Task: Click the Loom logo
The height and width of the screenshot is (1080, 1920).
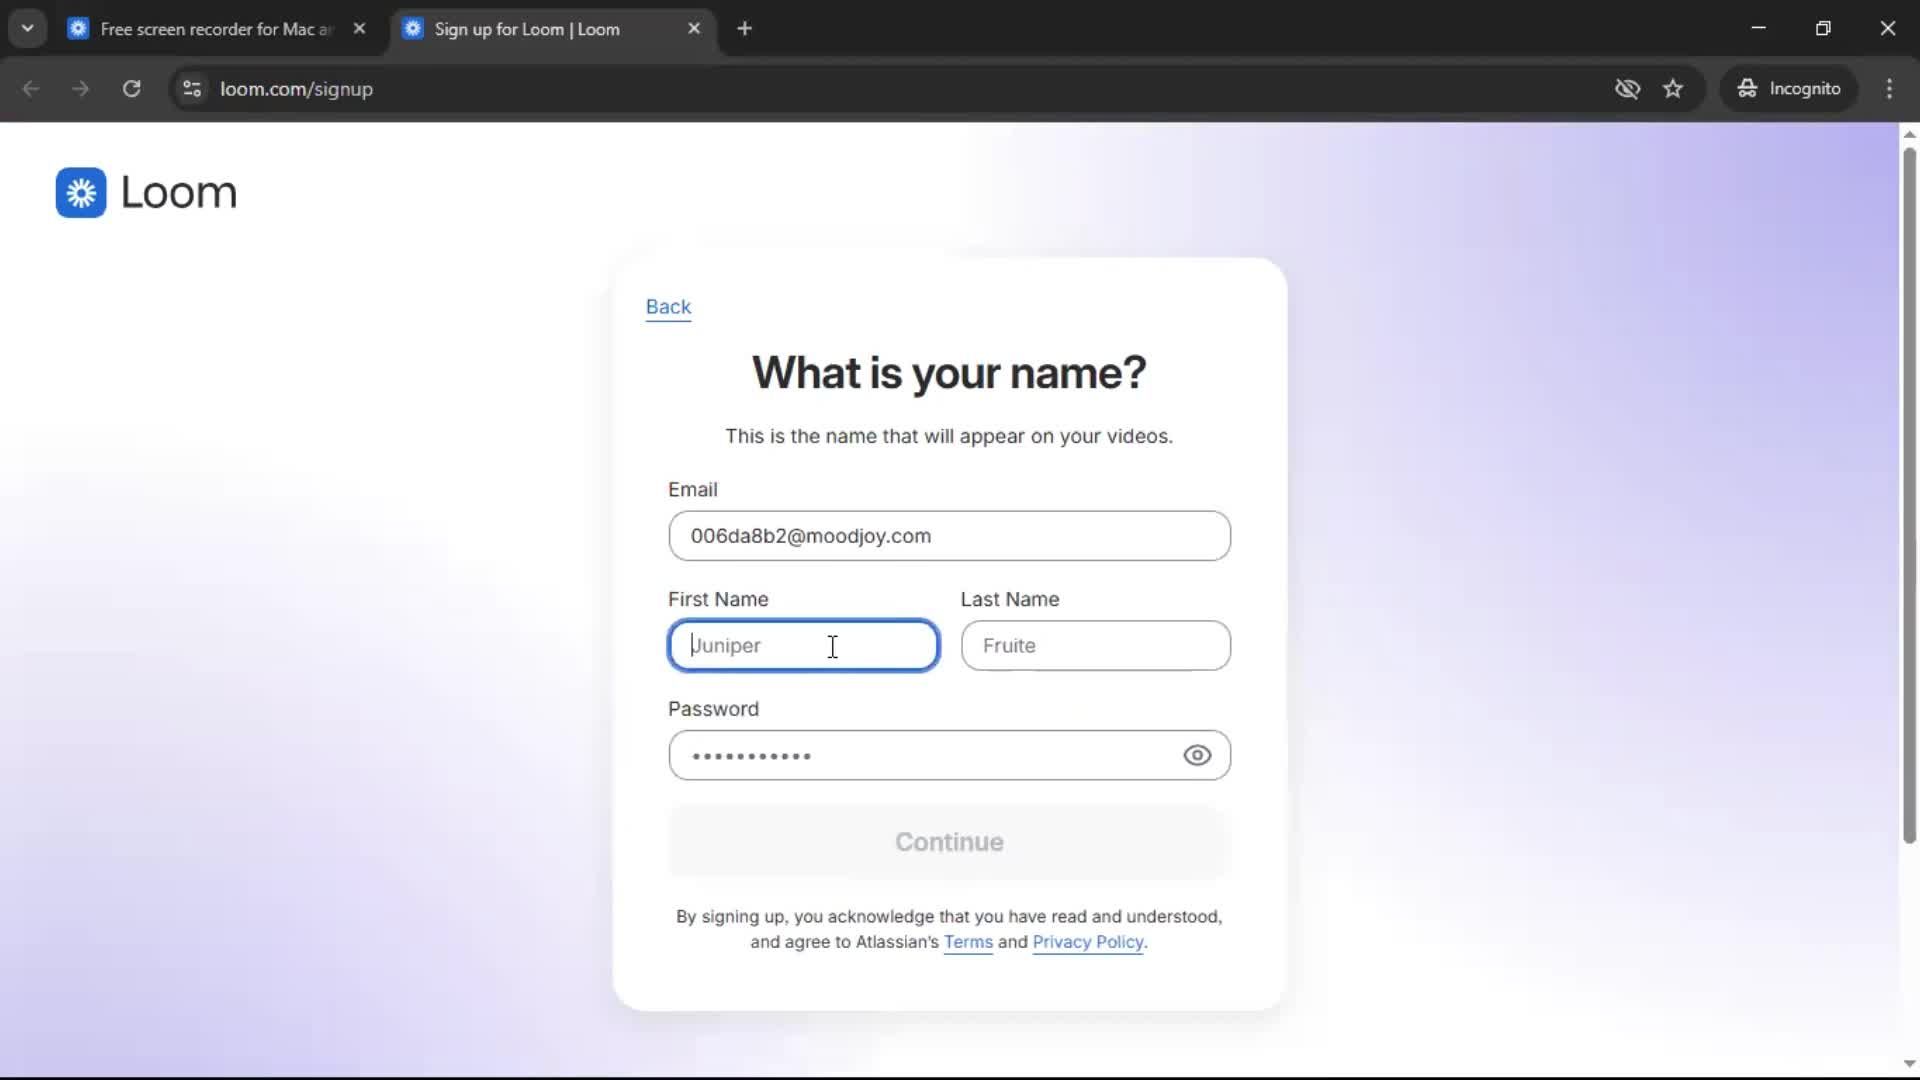Action: tap(146, 192)
